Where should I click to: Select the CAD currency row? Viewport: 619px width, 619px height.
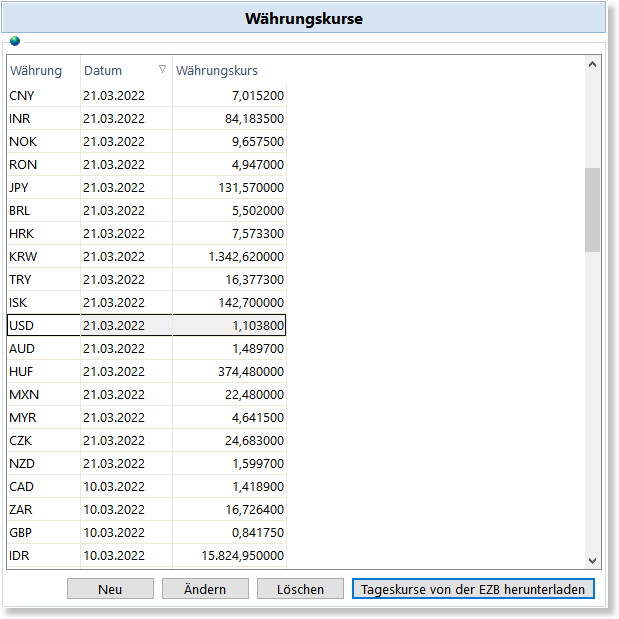point(23,487)
